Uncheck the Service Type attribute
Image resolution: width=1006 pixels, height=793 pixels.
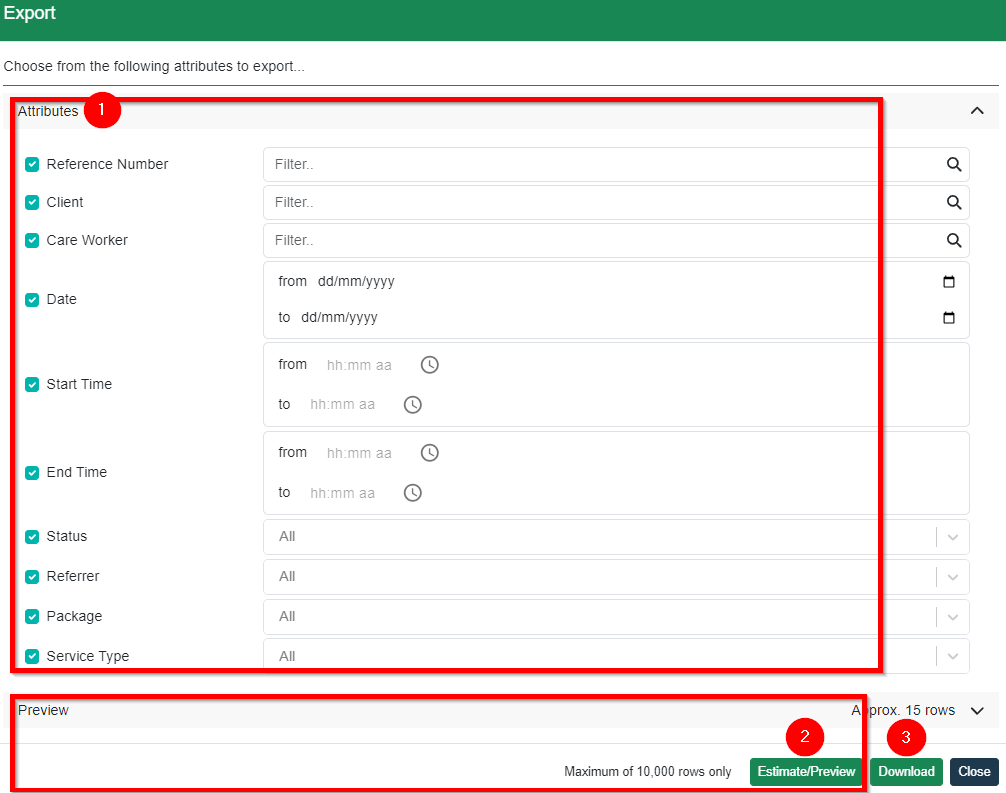coord(31,656)
